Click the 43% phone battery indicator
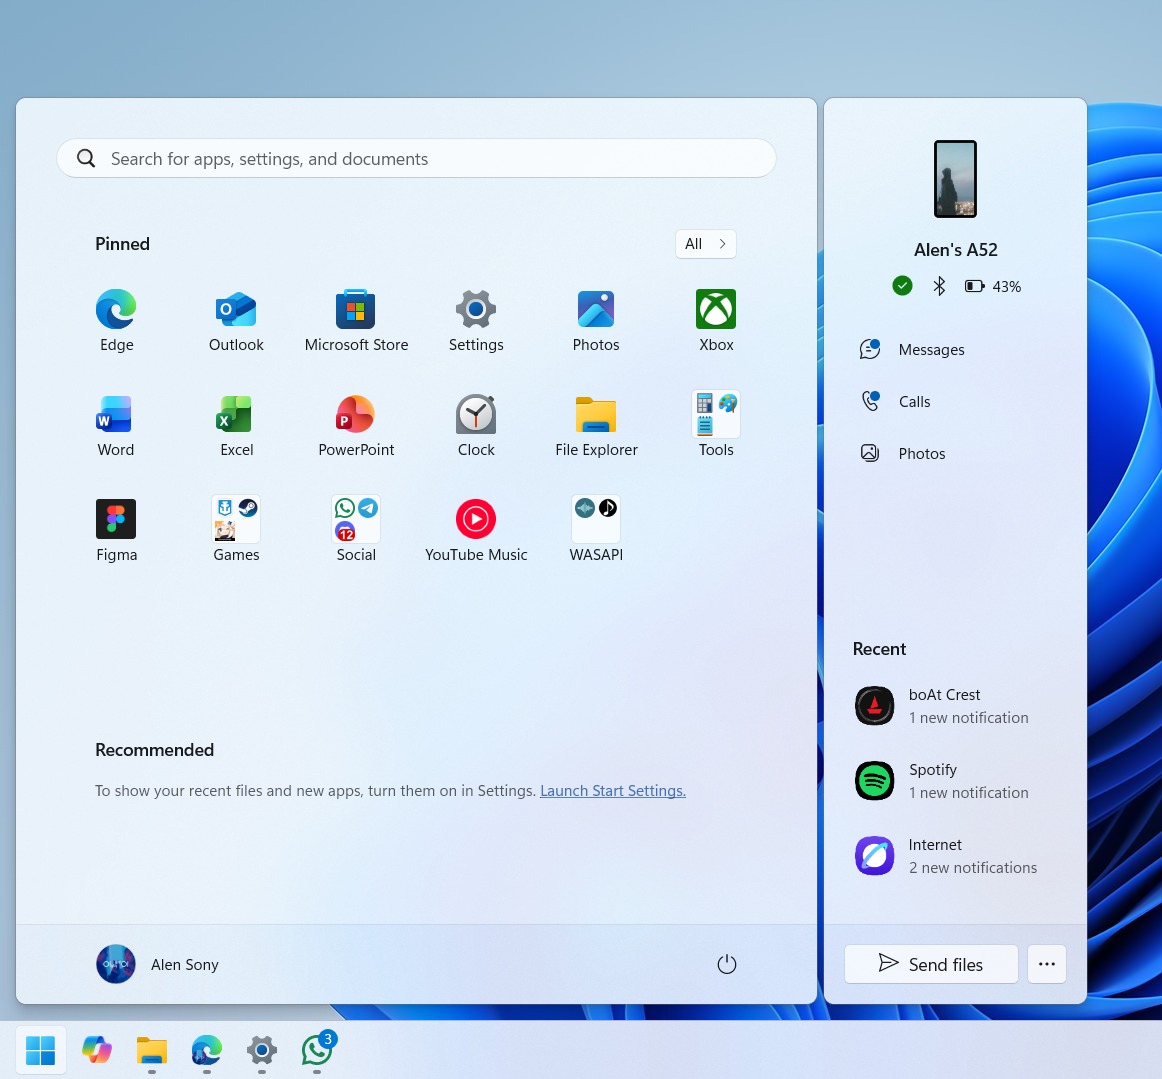The height and width of the screenshot is (1079, 1162). pyautogui.click(x=993, y=286)
